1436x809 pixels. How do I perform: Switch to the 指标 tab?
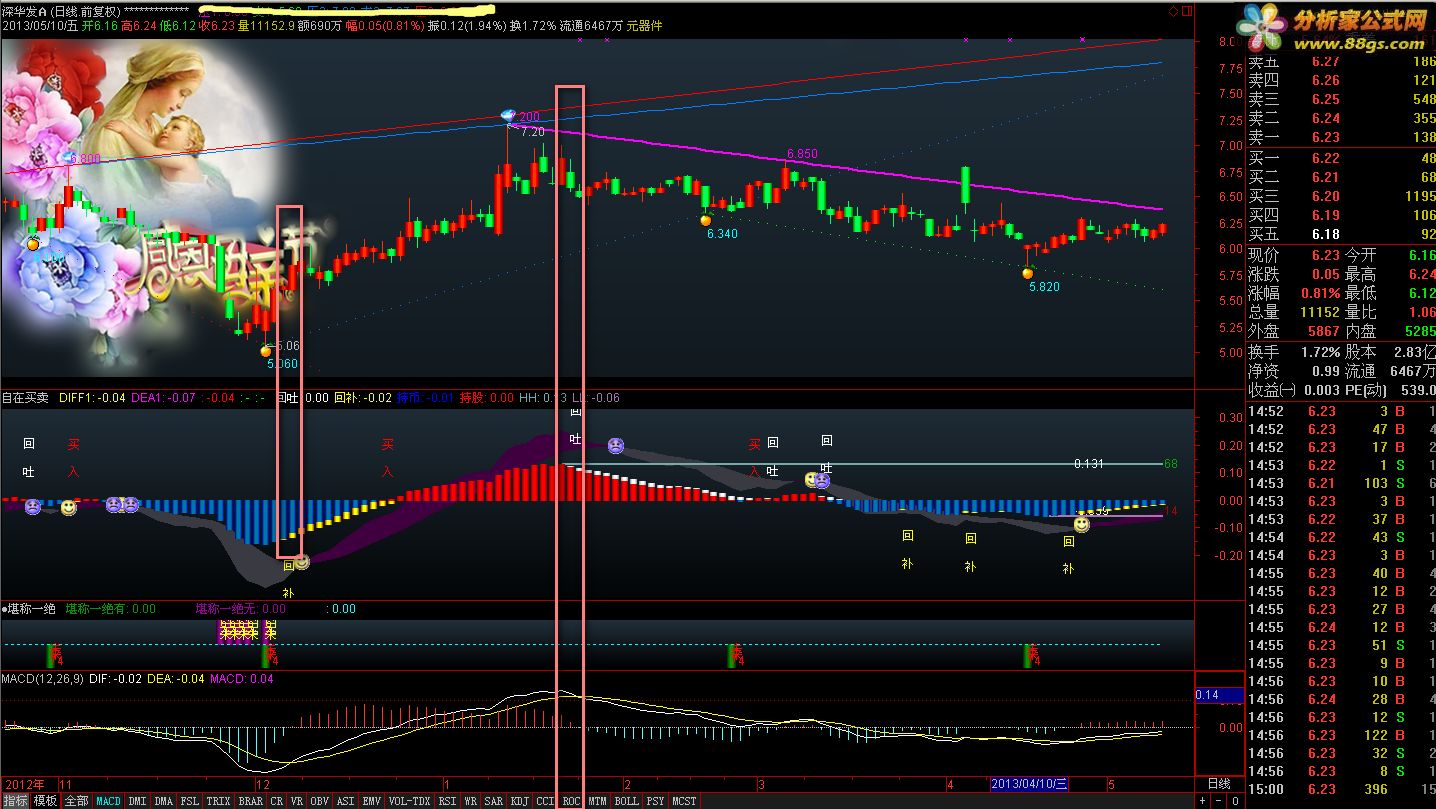(15, 801)
